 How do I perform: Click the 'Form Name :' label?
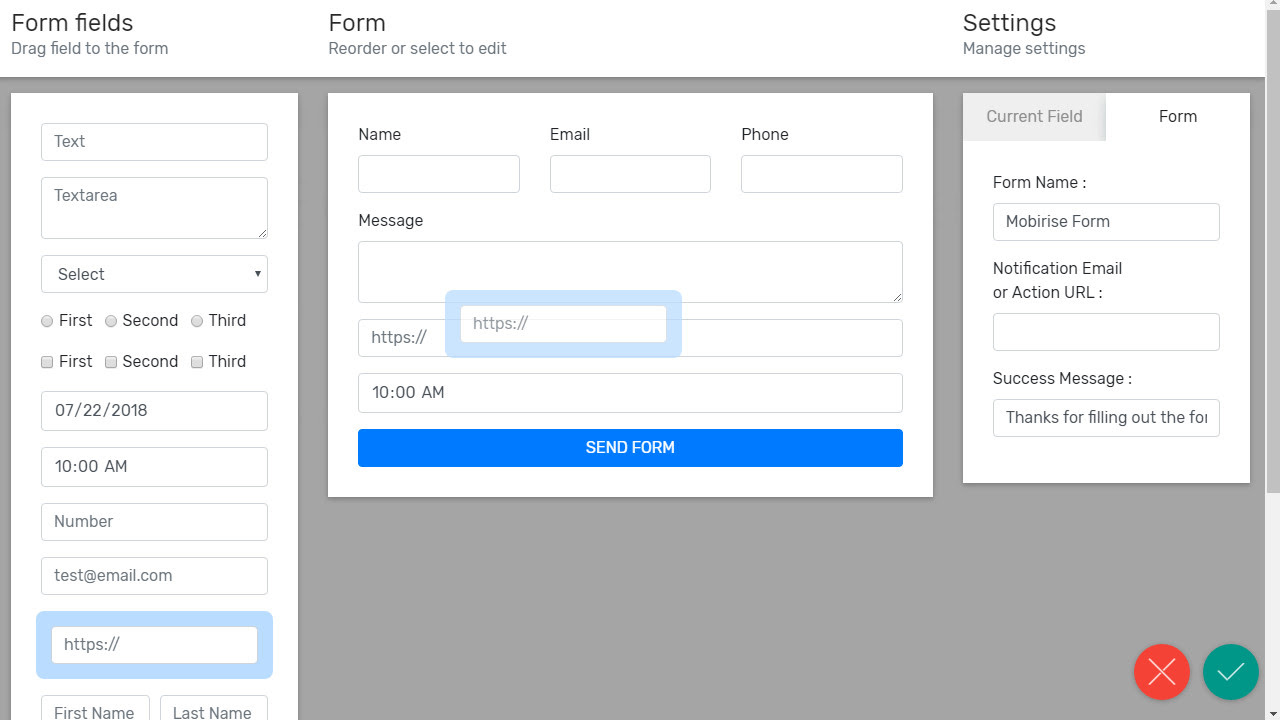[x=1039, y=183]
